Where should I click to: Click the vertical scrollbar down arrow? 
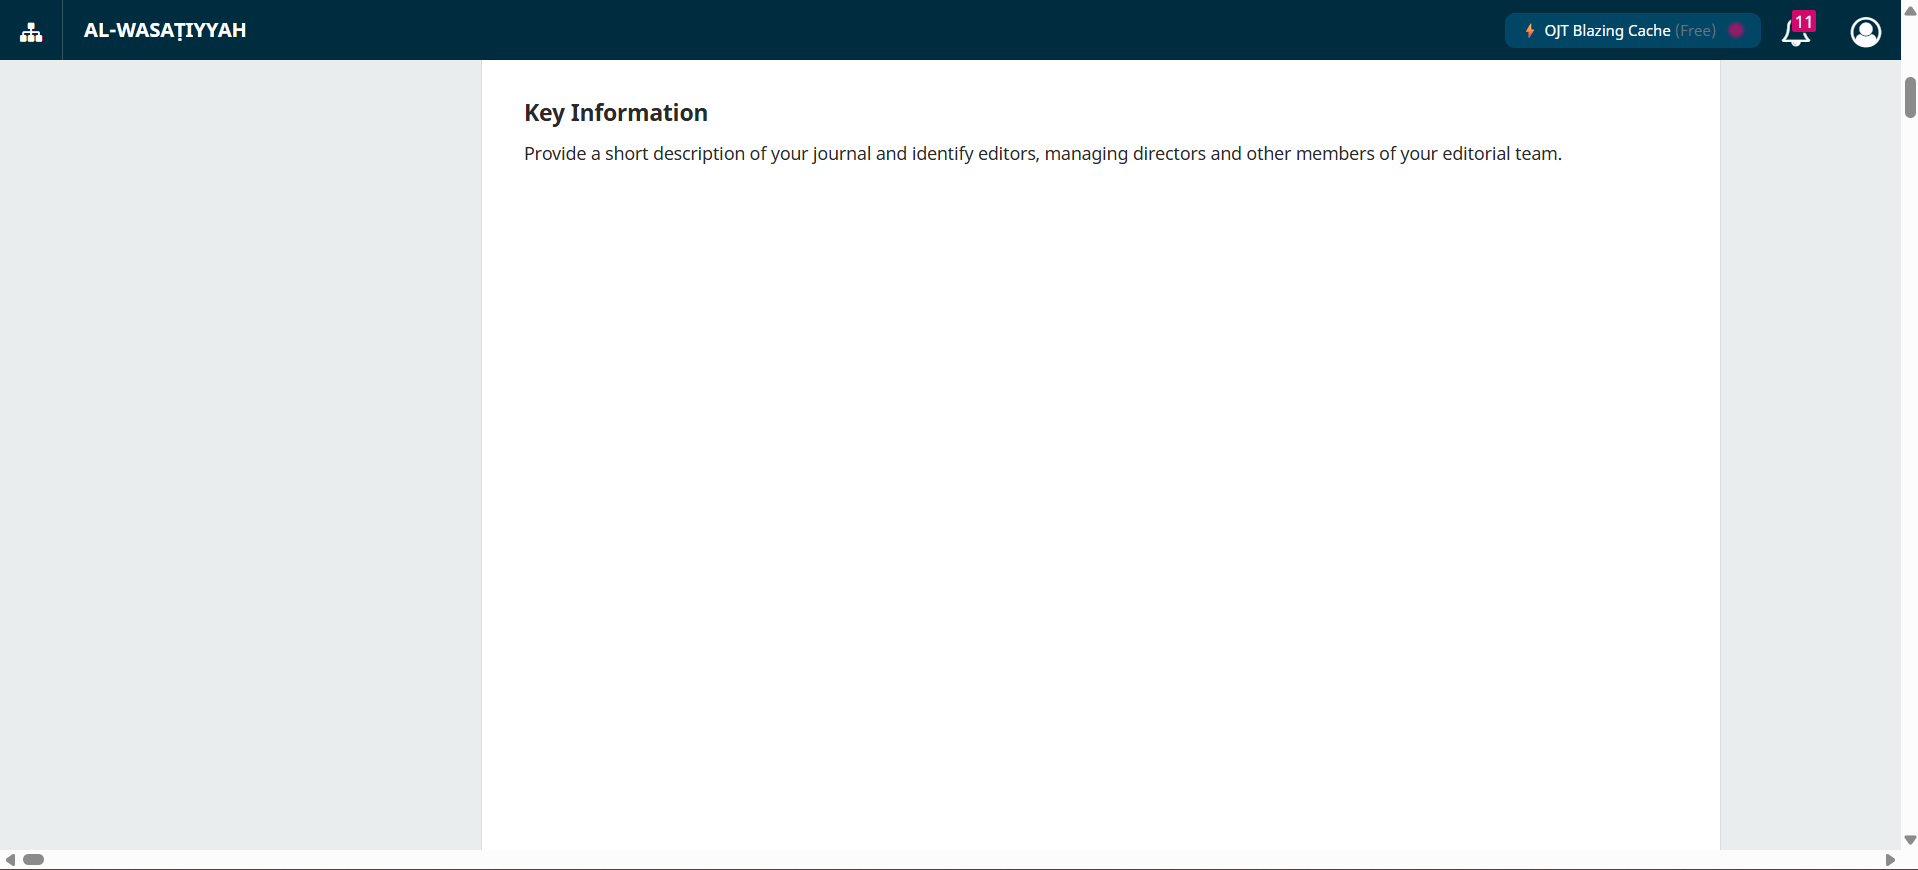(1909, 840)
